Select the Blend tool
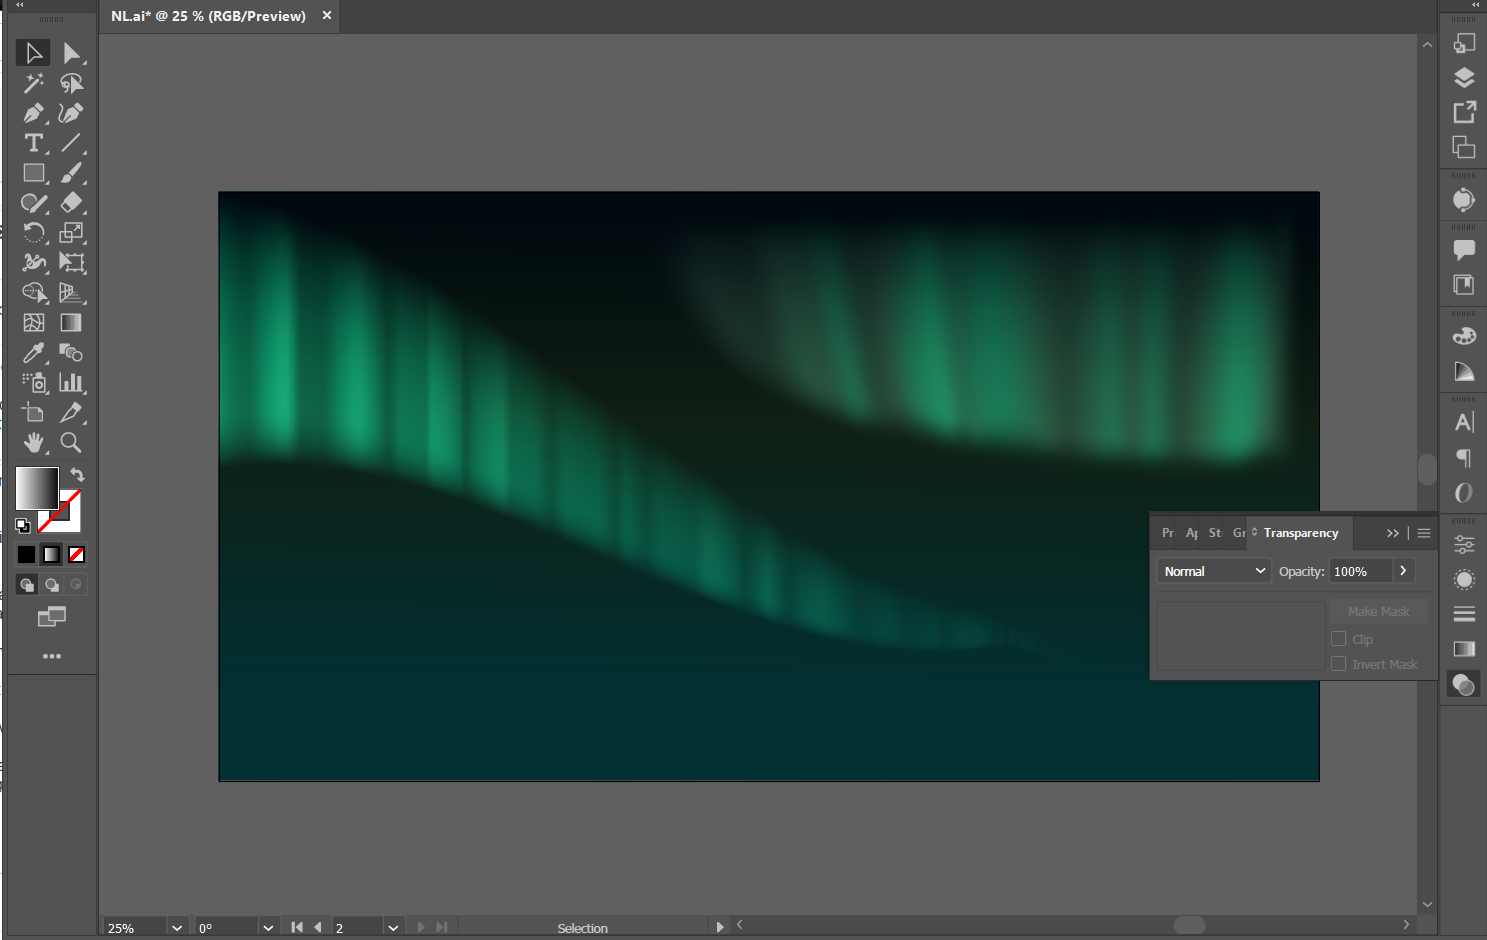The height and width of the screenshot is (940, 1487). click(71, 353)
